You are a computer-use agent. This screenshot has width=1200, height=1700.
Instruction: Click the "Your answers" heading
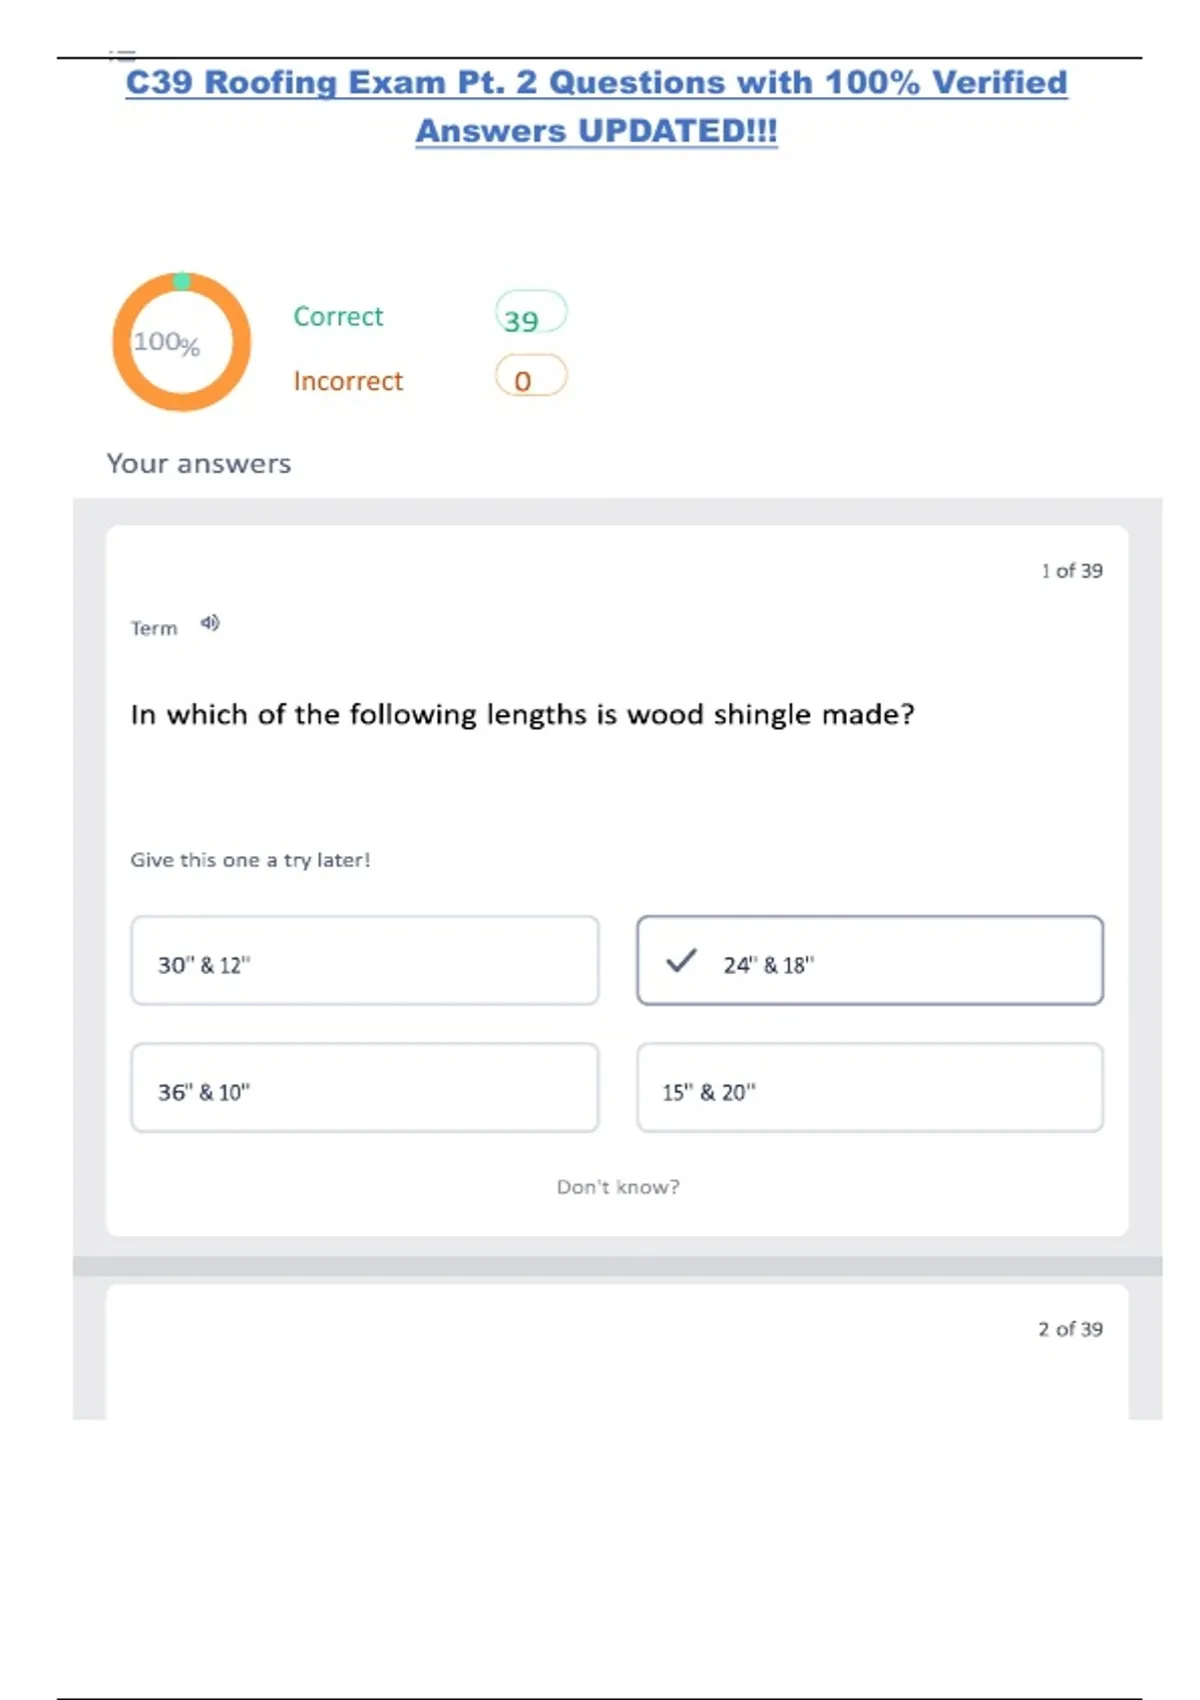click(x=199, y=464)
